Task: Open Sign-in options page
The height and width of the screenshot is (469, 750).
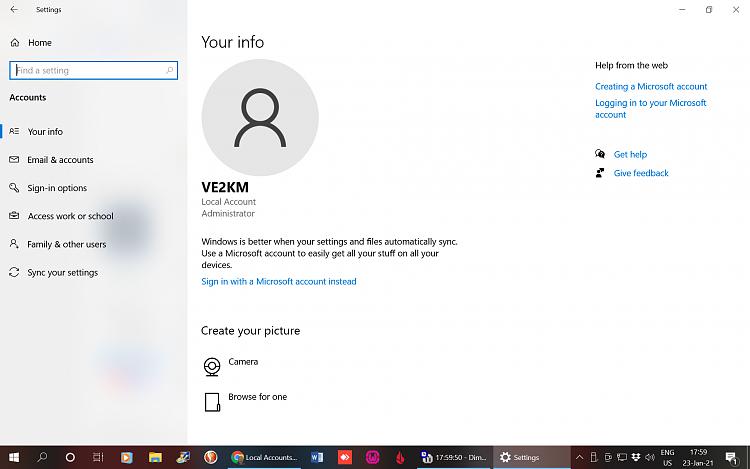Action: [x=57, y=188]
